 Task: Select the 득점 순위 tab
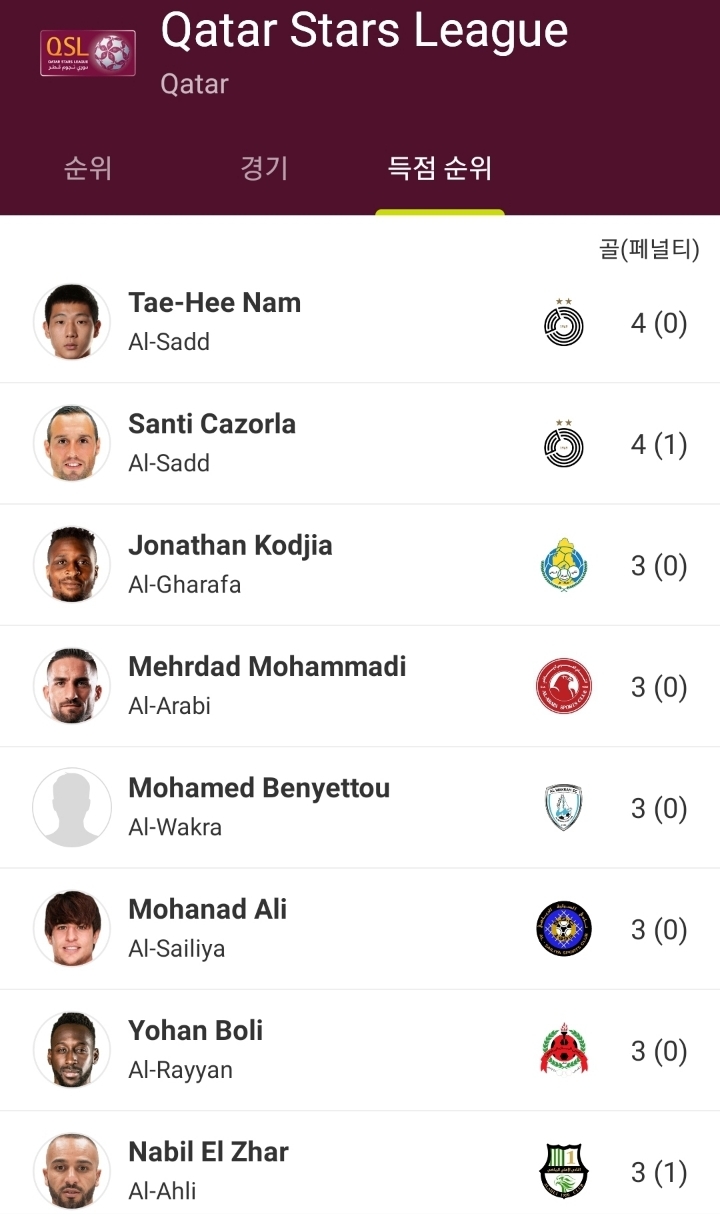click(440, 168)
